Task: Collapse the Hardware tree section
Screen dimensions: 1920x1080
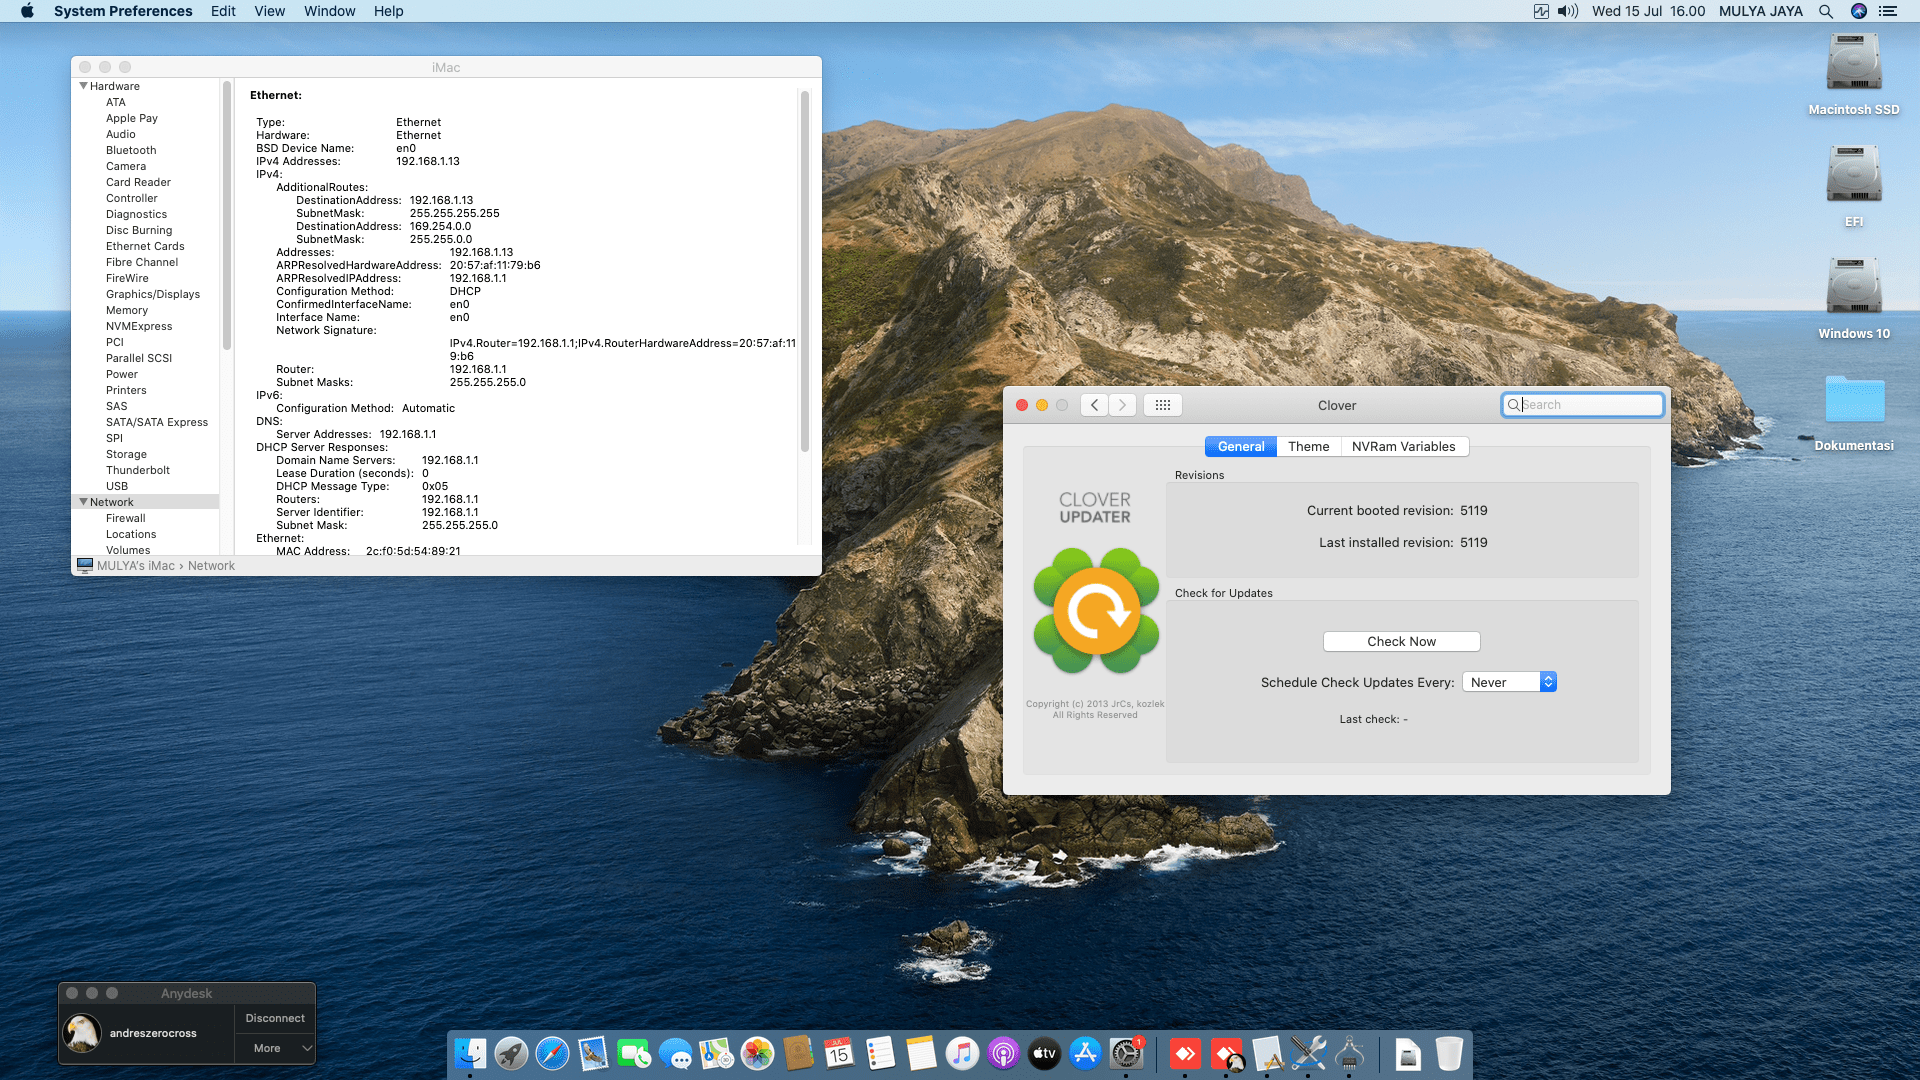Action: (x=84, y=86)
